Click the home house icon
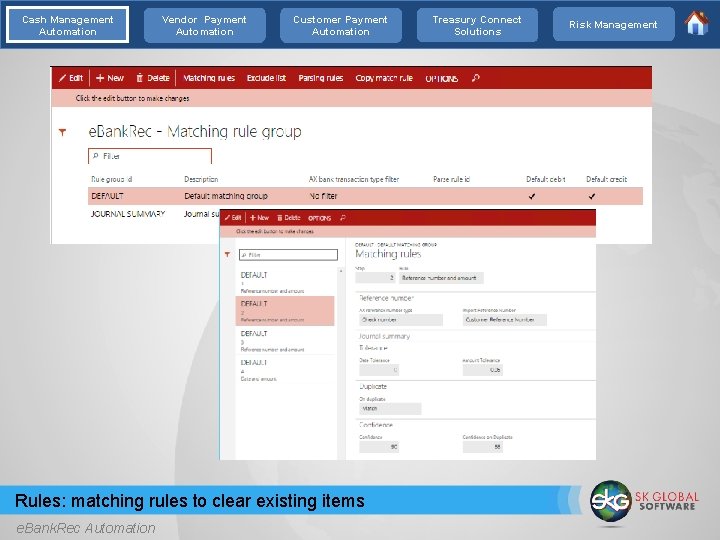Image resolution: width=720 pixels, height=540 pixels. point(697,23)
